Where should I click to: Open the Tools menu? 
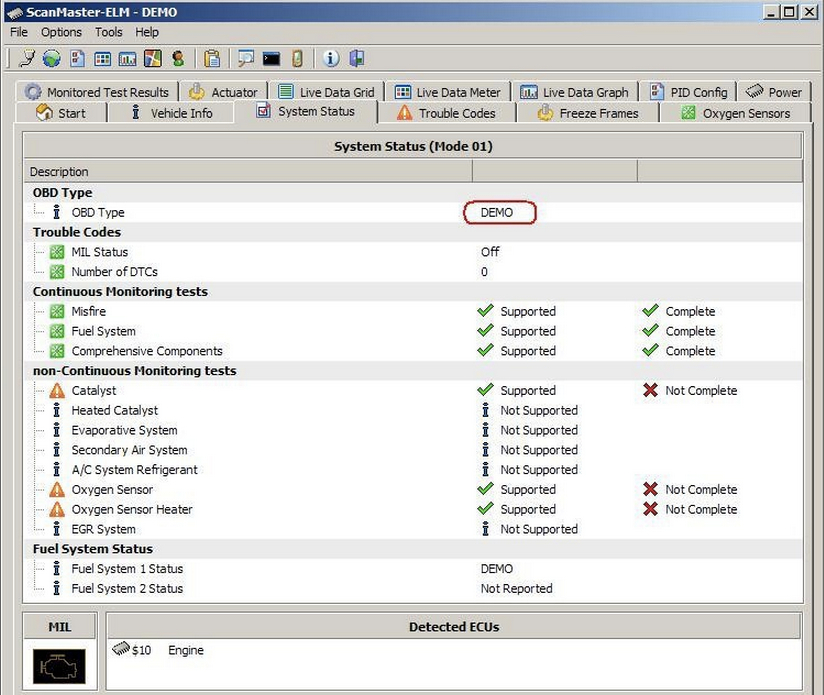click(109, 32)
